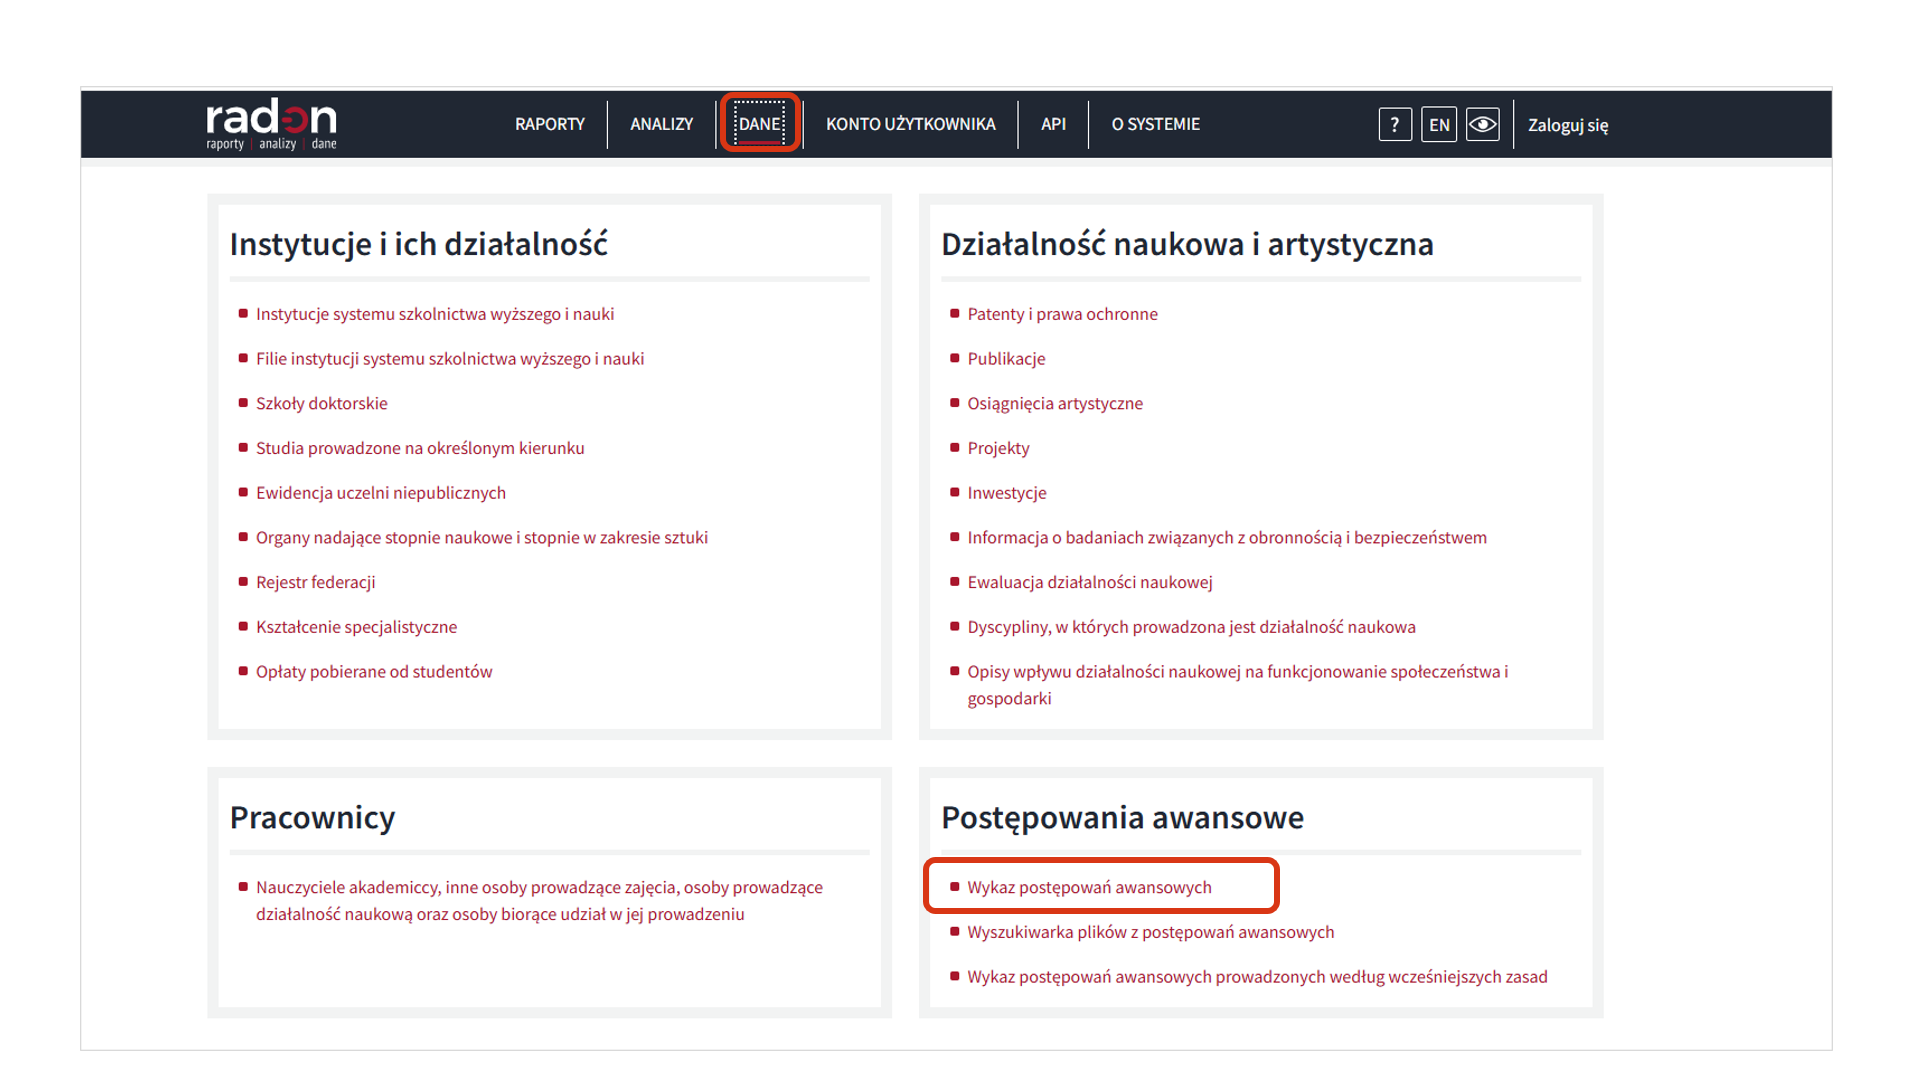Open the O SYSTEMIE menu
Viewport: 1920px width, 1080px height.
(x=1155, y=124)
